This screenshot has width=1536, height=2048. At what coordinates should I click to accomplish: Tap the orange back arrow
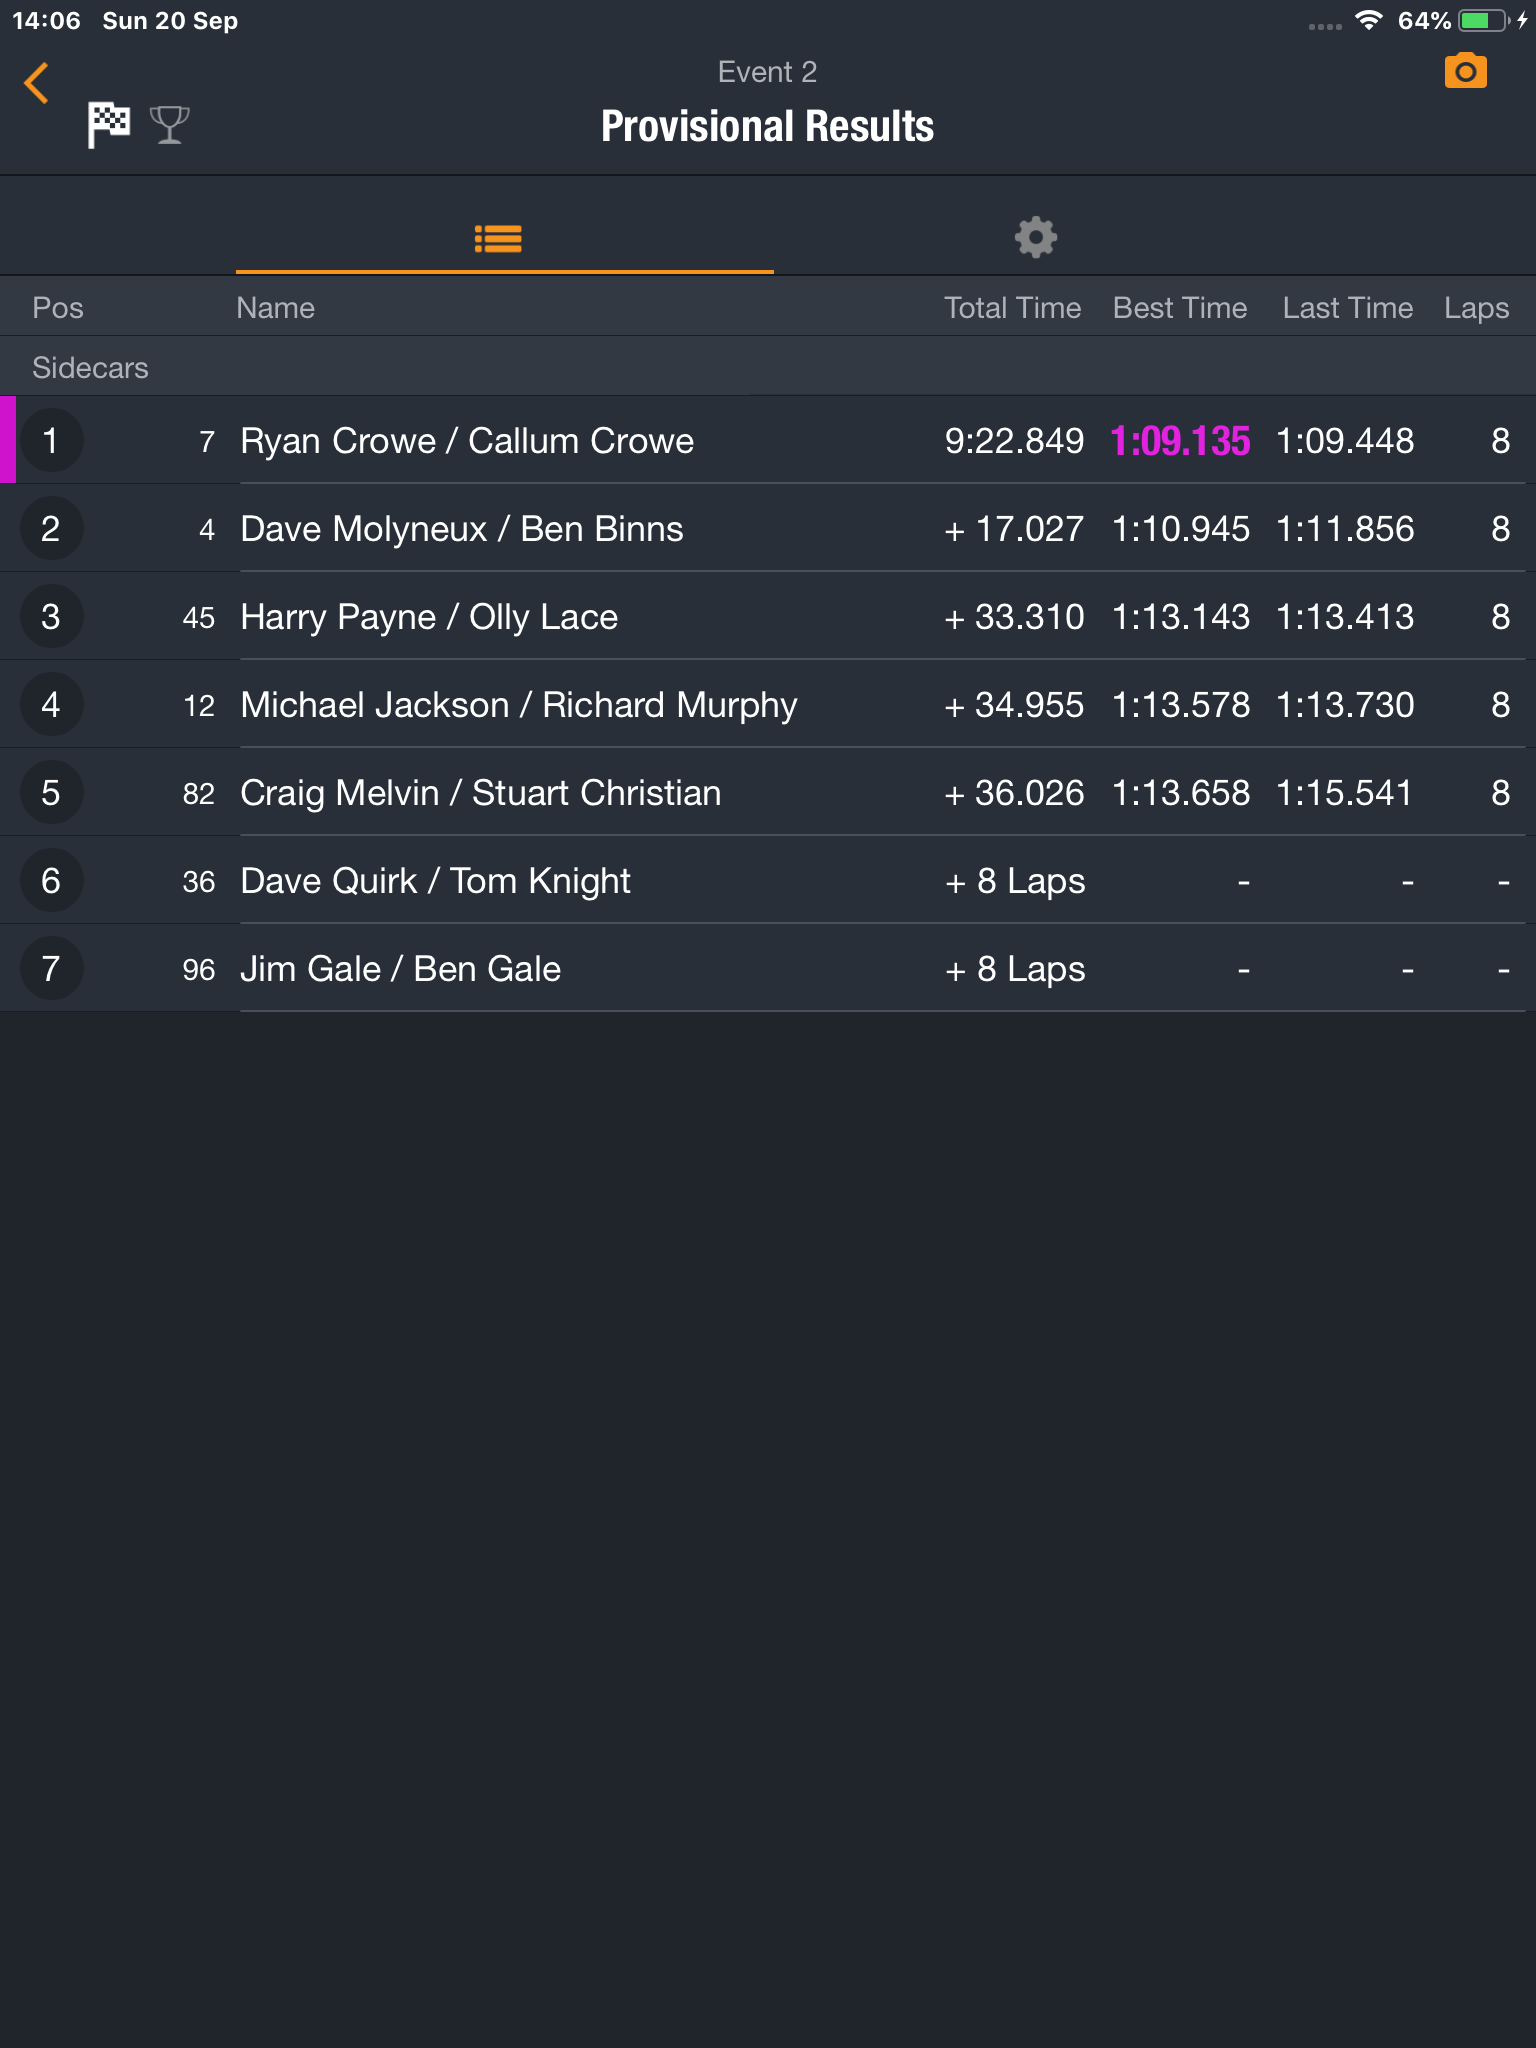click(37, 83)
